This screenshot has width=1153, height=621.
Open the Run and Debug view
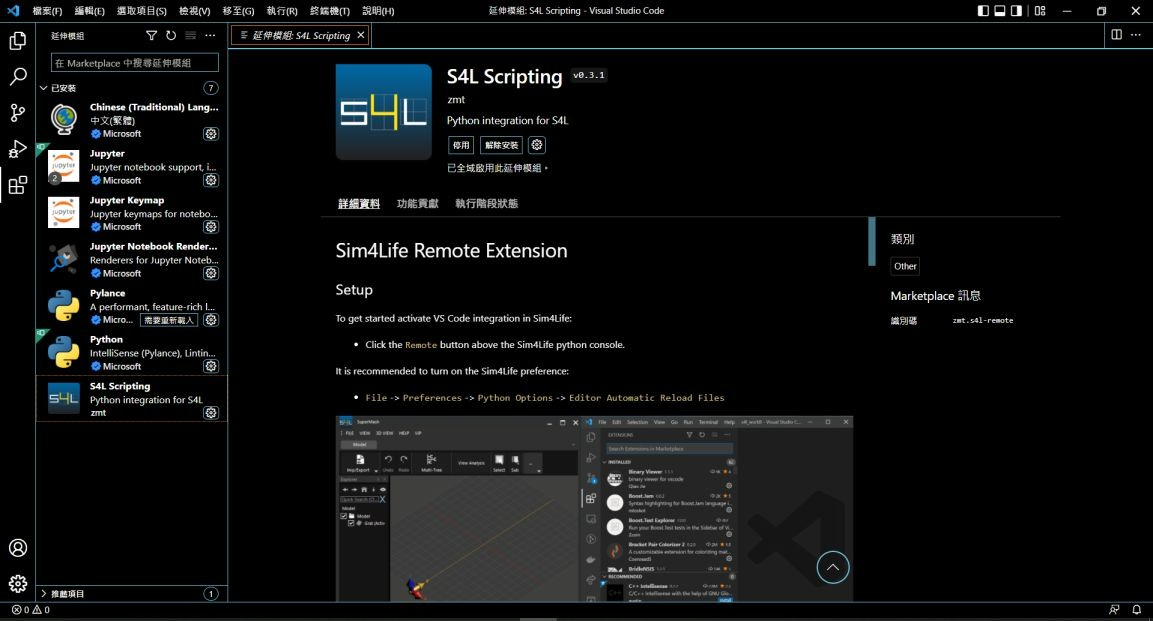[x=18, y=149]
